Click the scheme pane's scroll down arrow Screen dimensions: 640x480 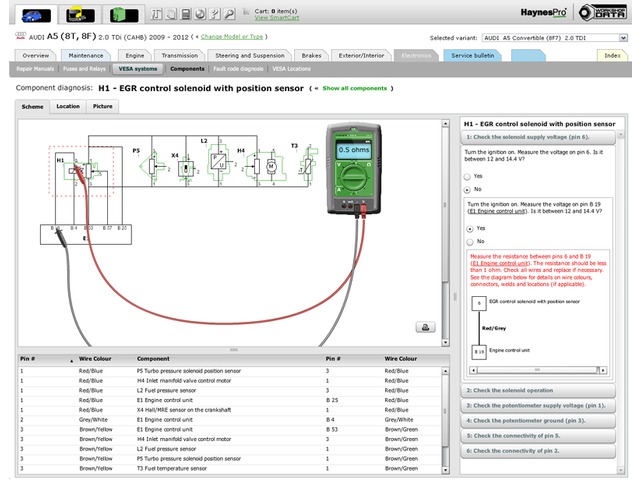tap(445, 343)
